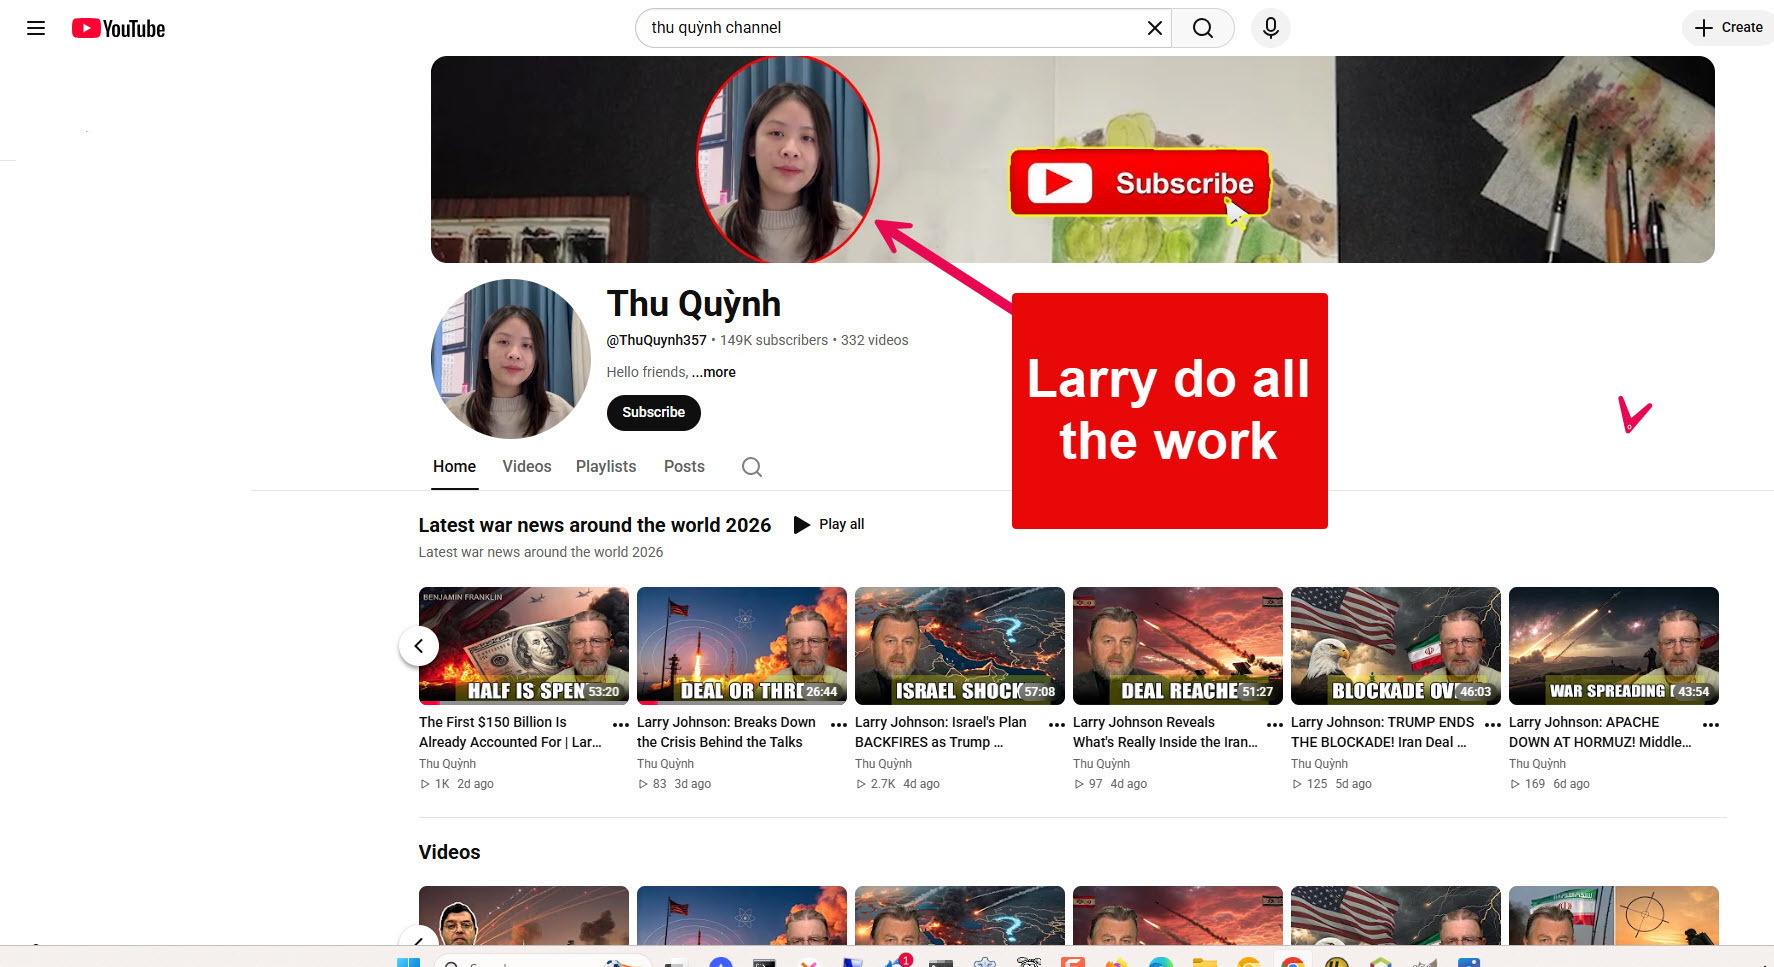The image size is (1774, 967).
Task: Open 'APACHE DOWN AT HORMUZ' video title
Action: [1600, 732]
